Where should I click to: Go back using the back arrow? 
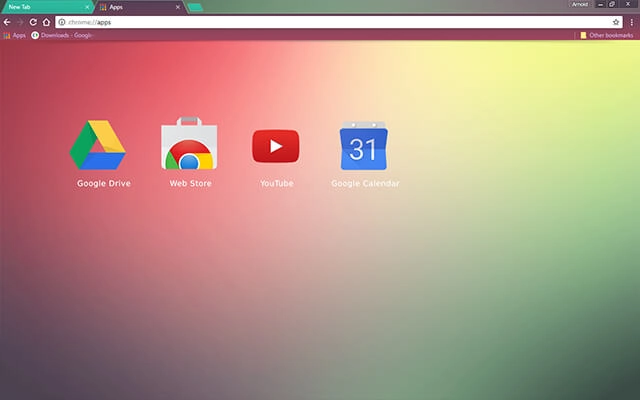tap(7, 22)
